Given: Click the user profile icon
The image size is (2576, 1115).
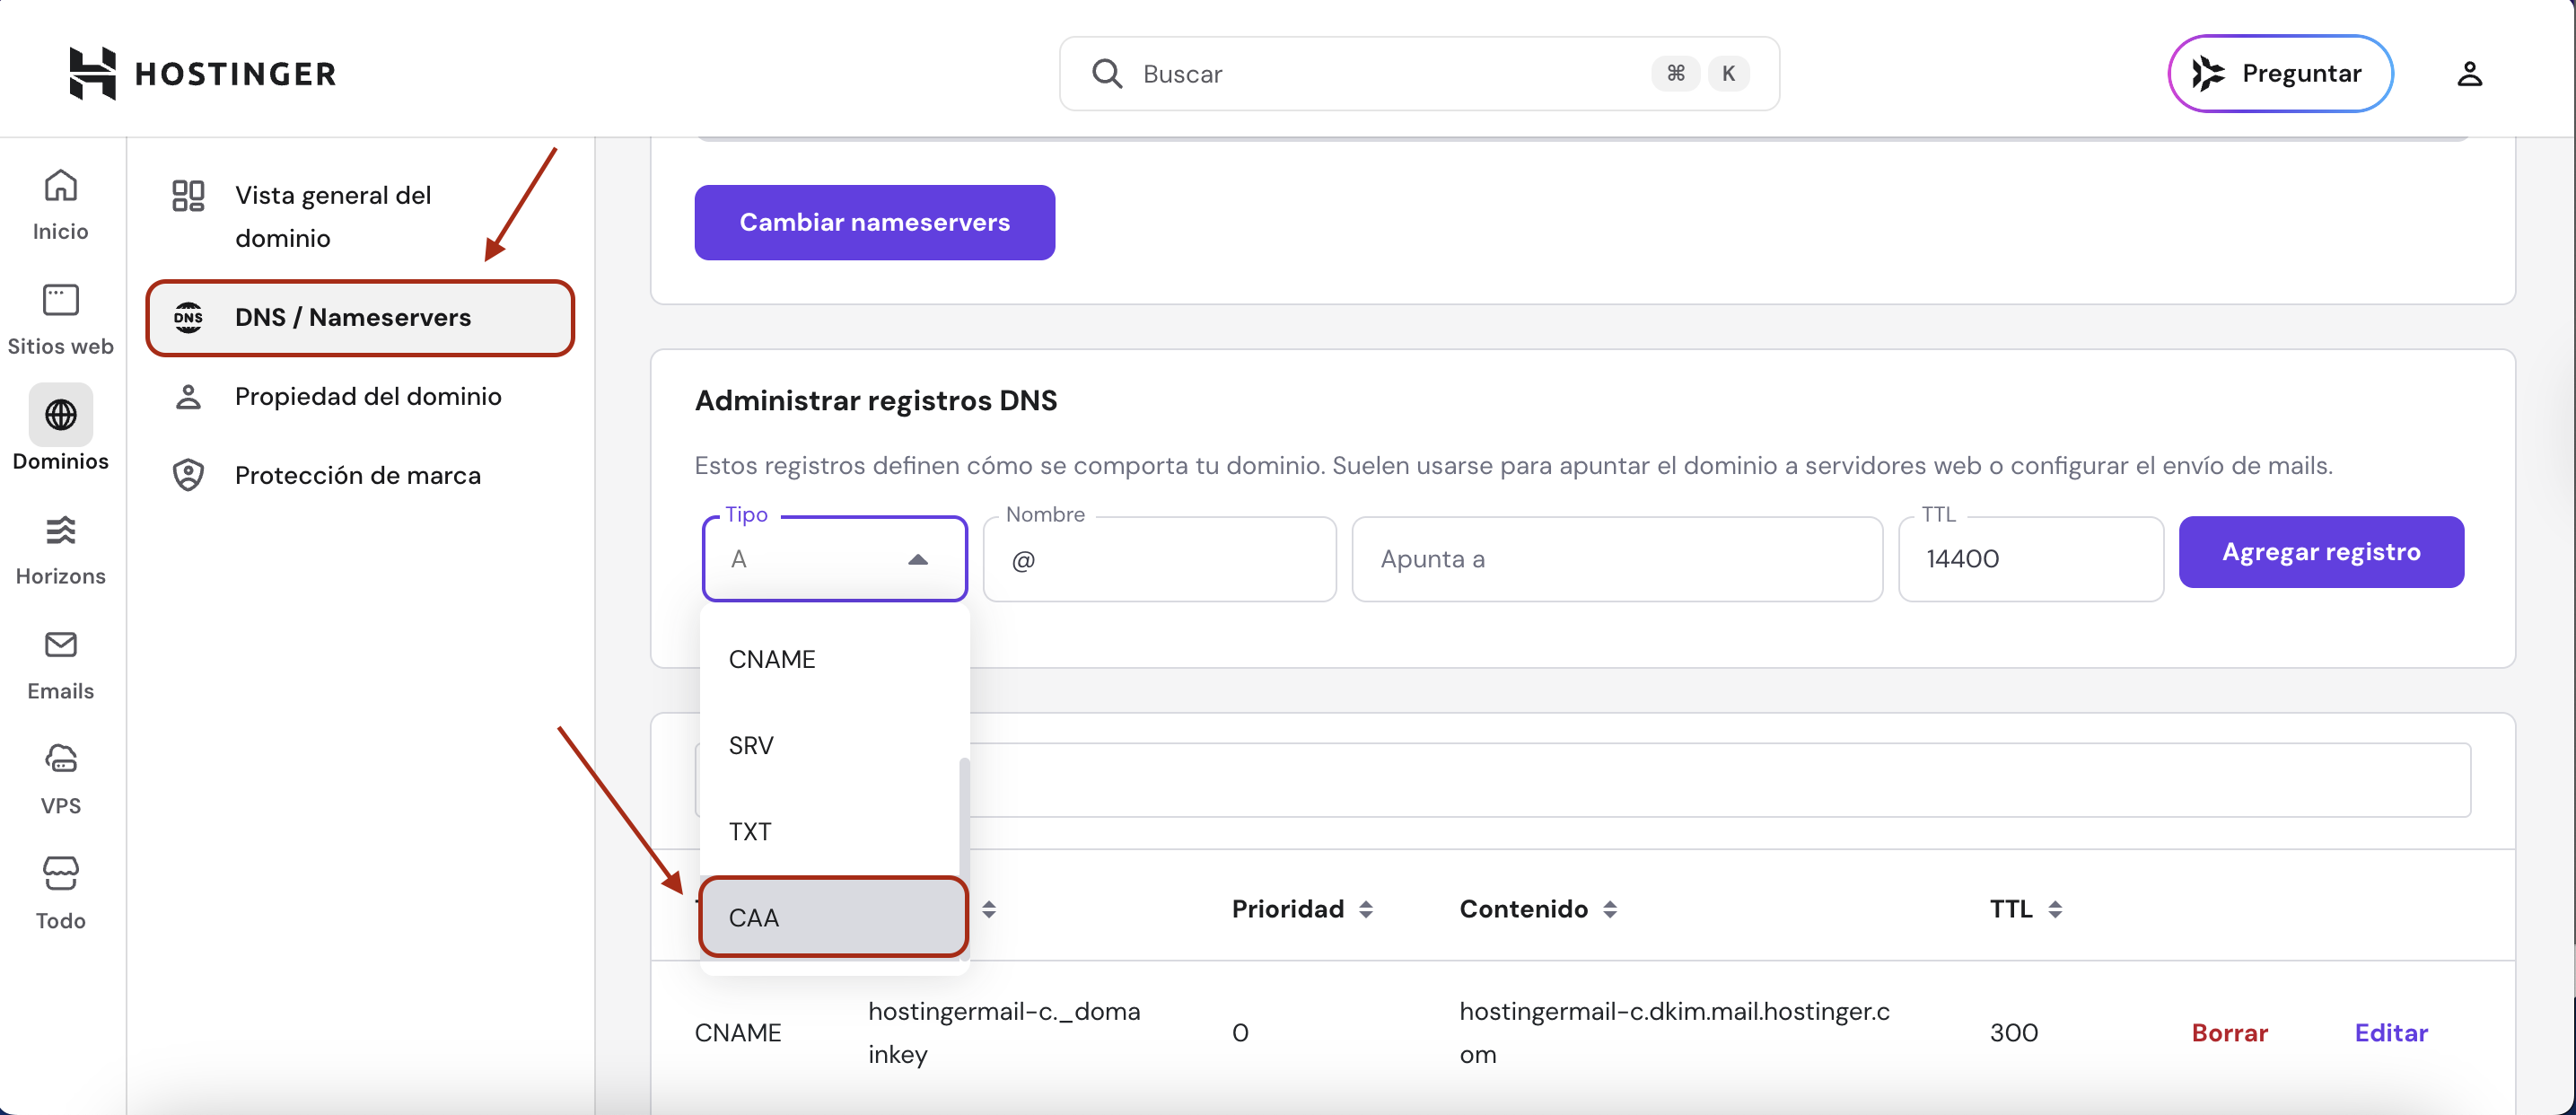Looking at the screenshot, I should (2469, 74).
